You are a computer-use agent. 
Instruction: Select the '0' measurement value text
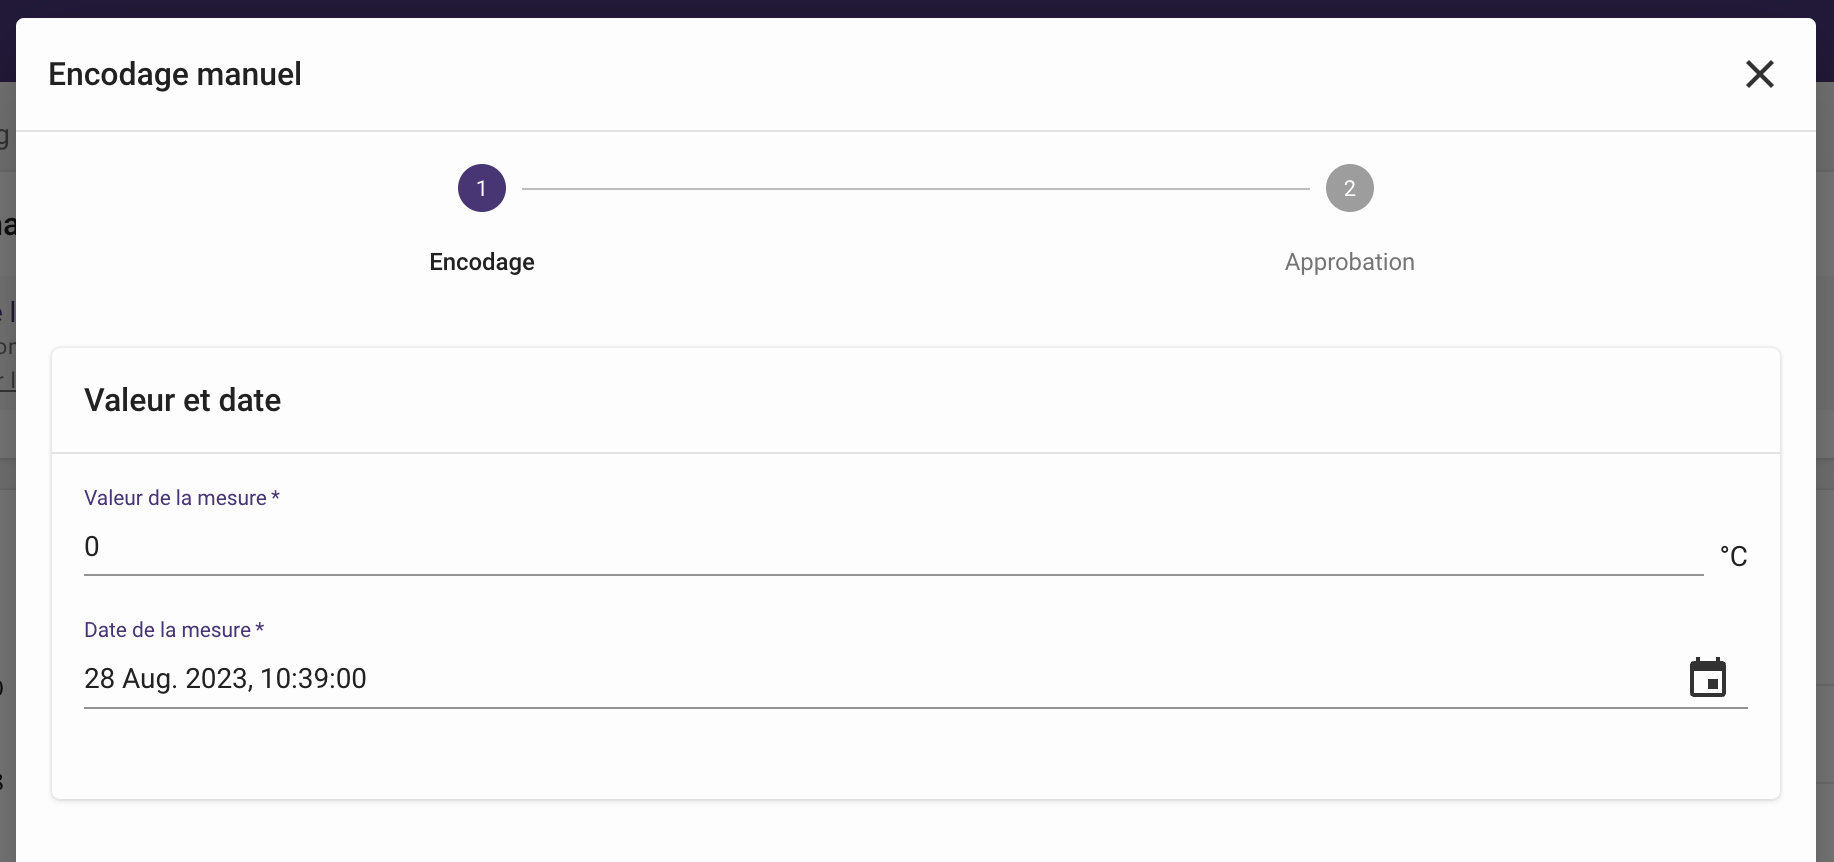92,547
